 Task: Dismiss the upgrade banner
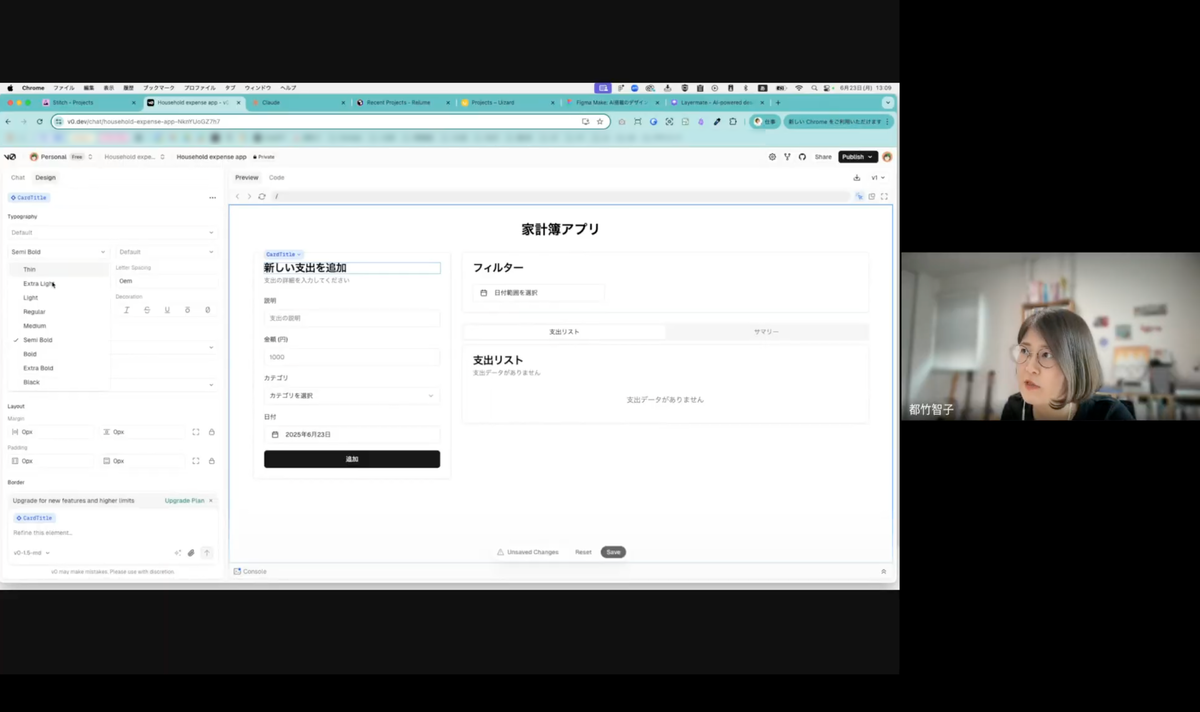pyautogui.click(x=211, y=500)
